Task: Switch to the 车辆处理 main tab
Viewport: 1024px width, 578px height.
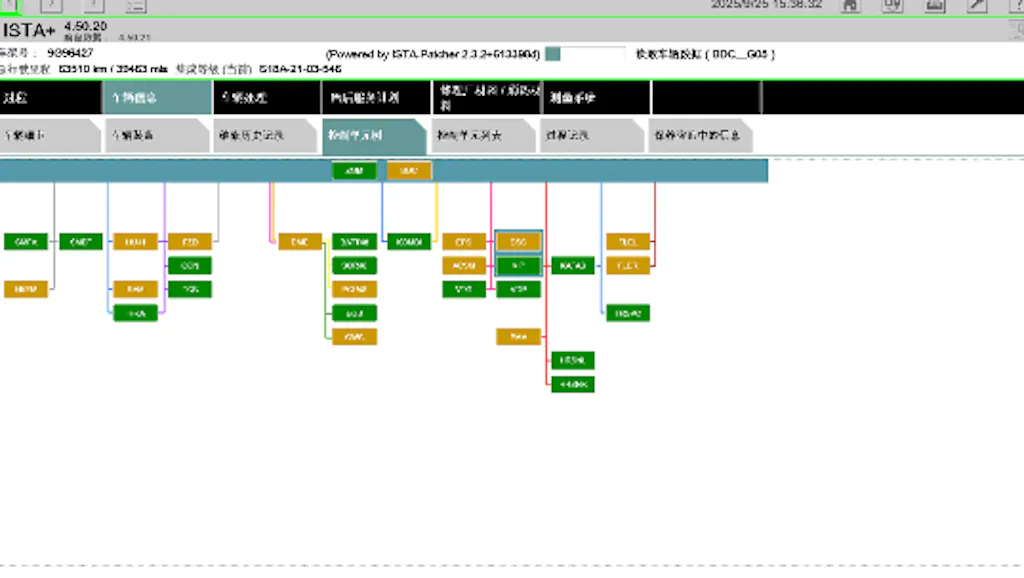Action: pos(266,98)
